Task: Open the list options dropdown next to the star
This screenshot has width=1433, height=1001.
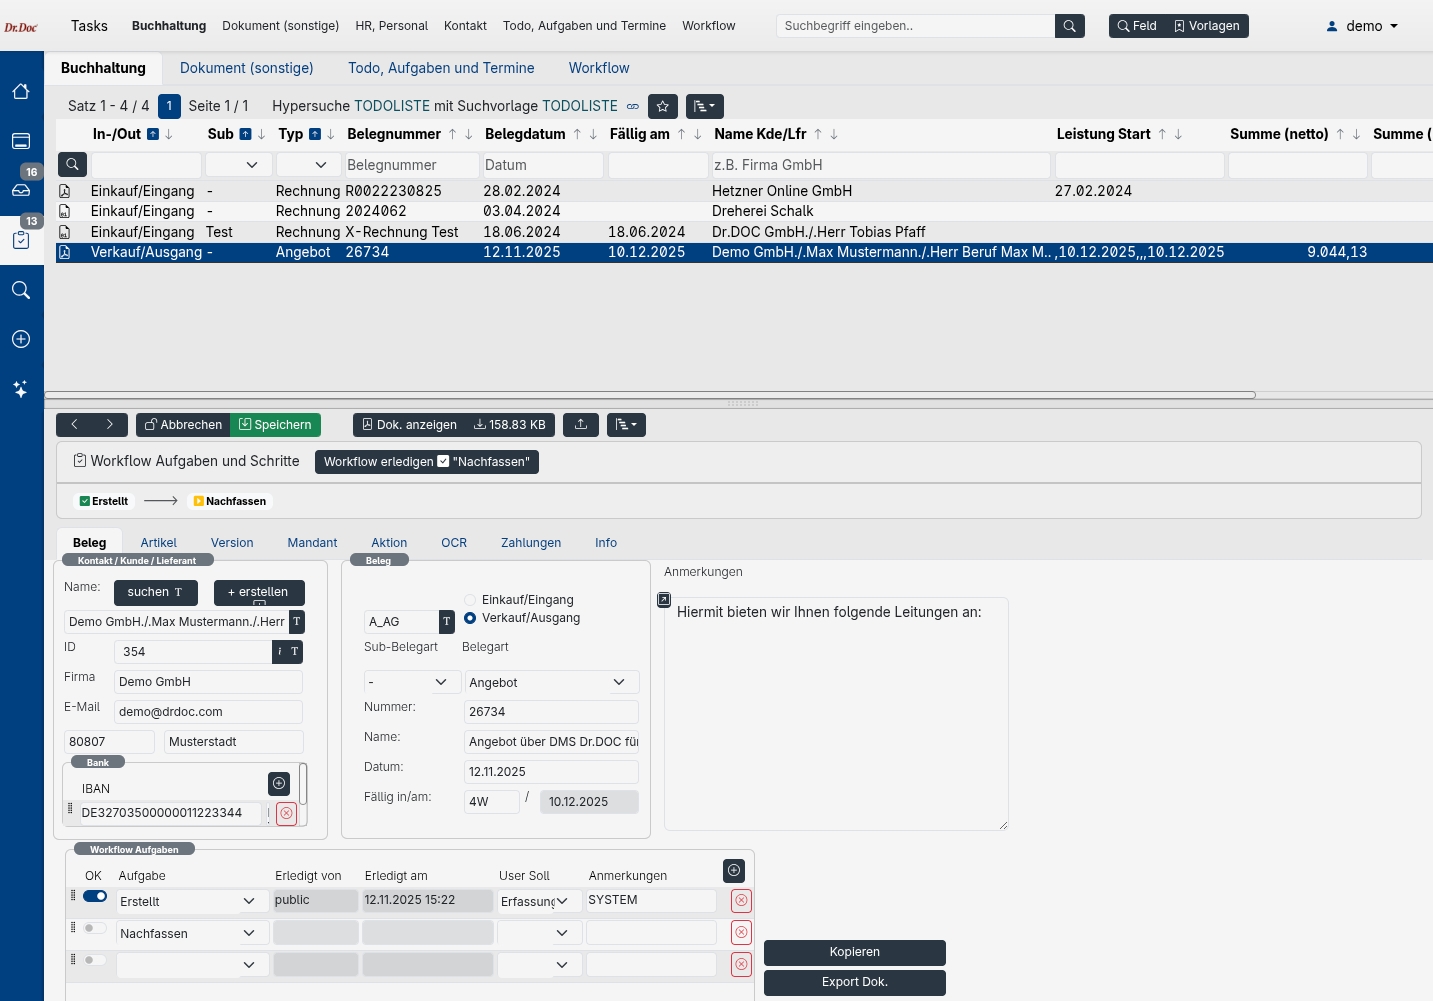Action: click(x=705, y=106)
